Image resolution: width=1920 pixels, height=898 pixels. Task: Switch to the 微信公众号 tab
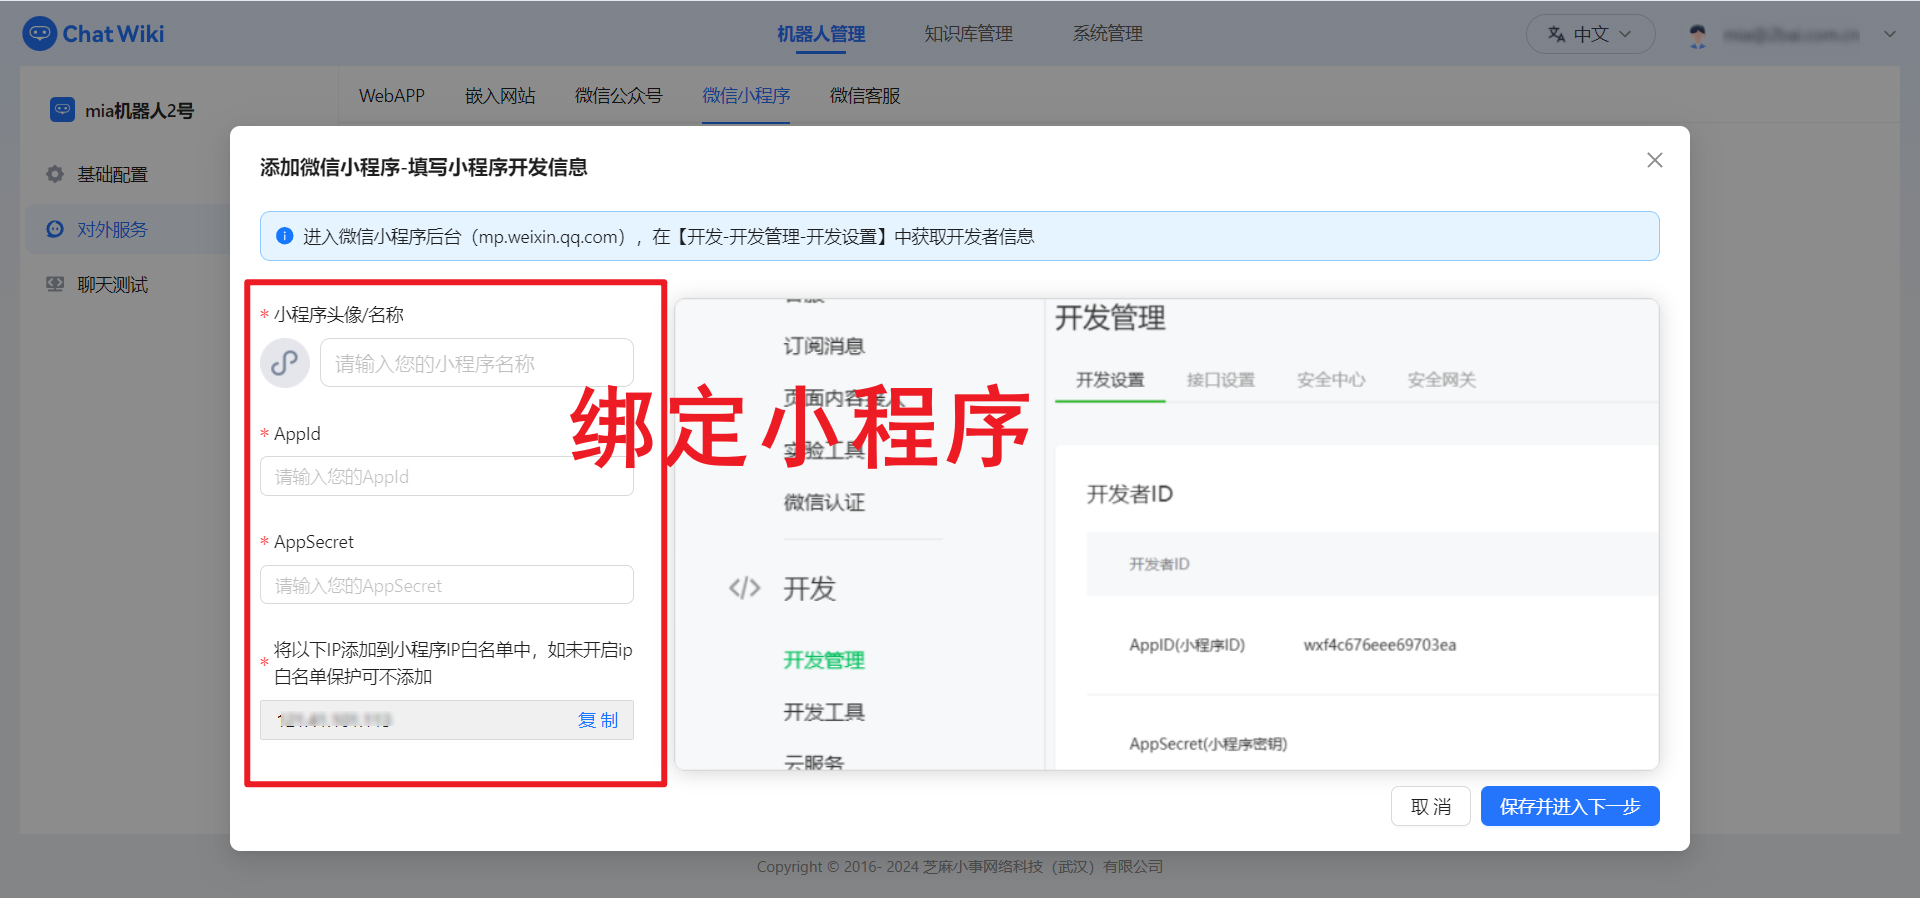(618, 96)
